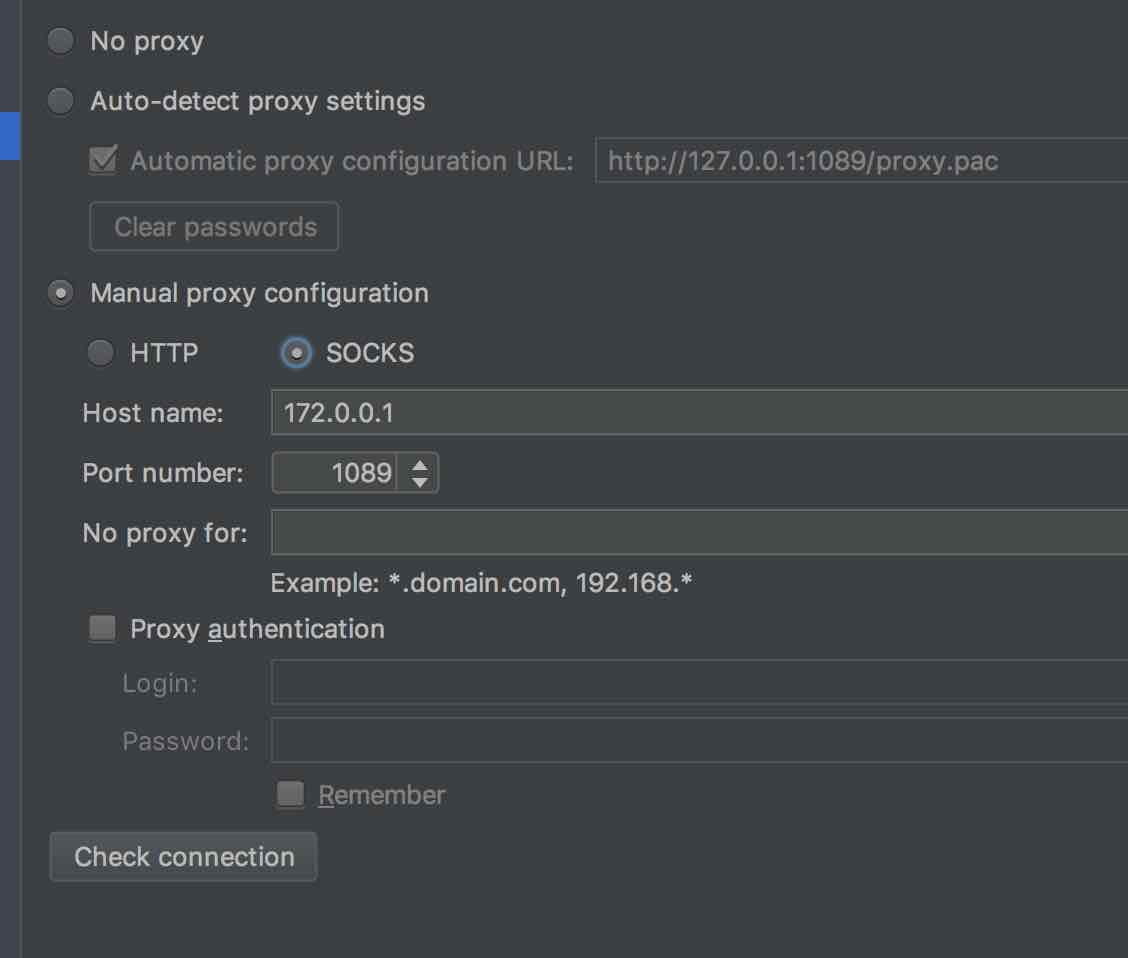Image resolution: width=1128 pixels, height=958 pixels.
Task: Select the SOCKS proxy type
Action: [x=296, y=353]
